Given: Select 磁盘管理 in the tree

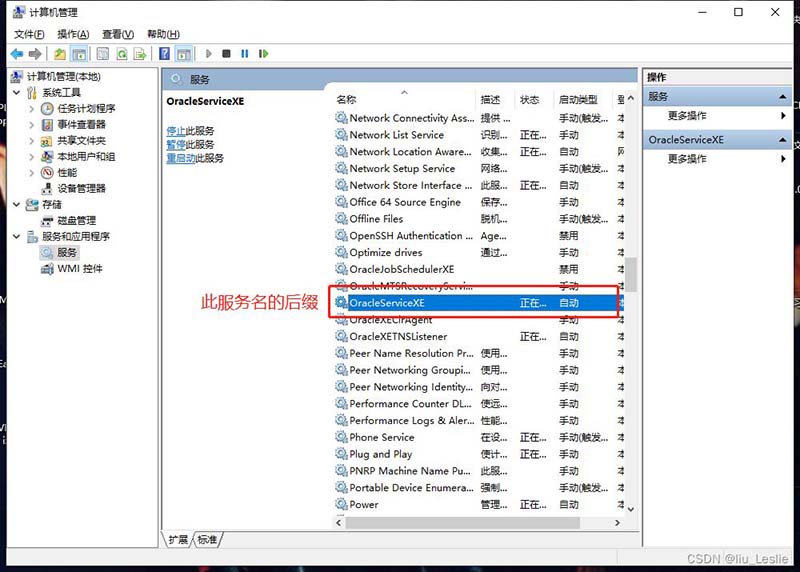Looking at the screenshot, I should point(76,221).
